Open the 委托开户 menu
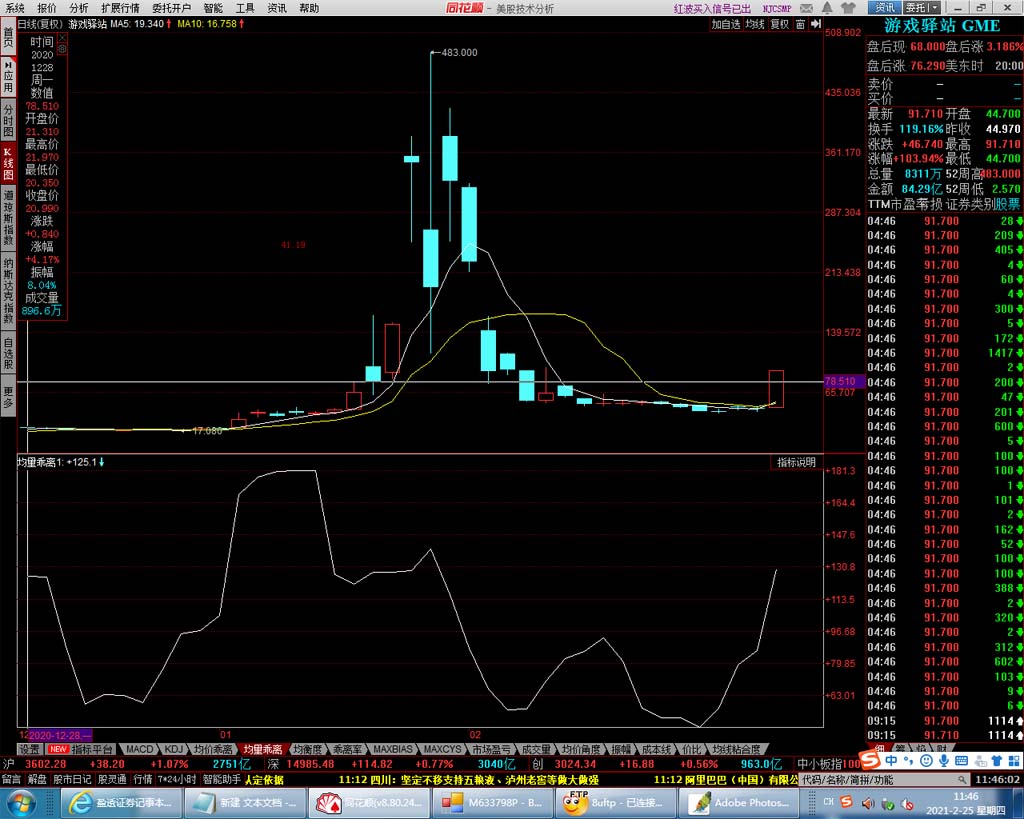The width and height of the screenshot is (1024, 819). click(171, 8)
